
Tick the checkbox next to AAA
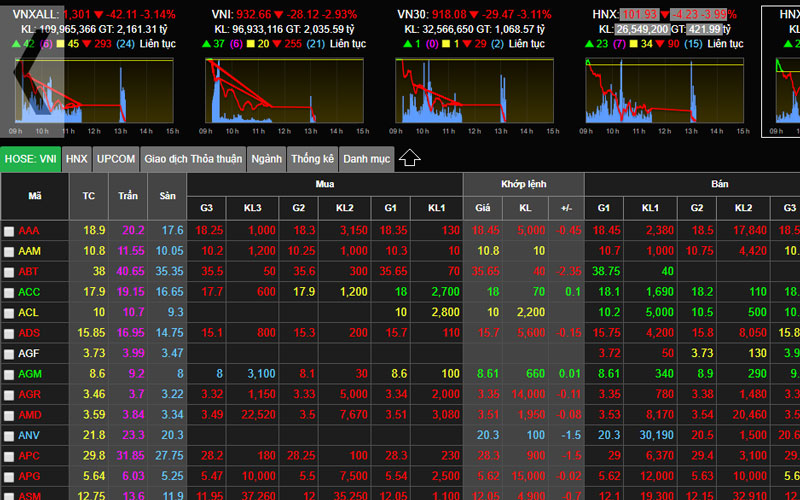[9, 230]
